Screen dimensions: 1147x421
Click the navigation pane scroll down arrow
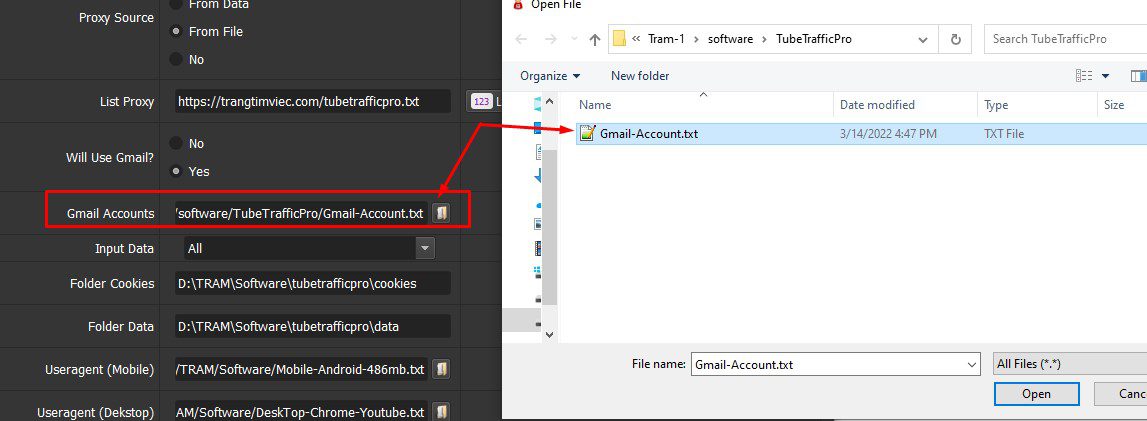click(x=550, y=334)
